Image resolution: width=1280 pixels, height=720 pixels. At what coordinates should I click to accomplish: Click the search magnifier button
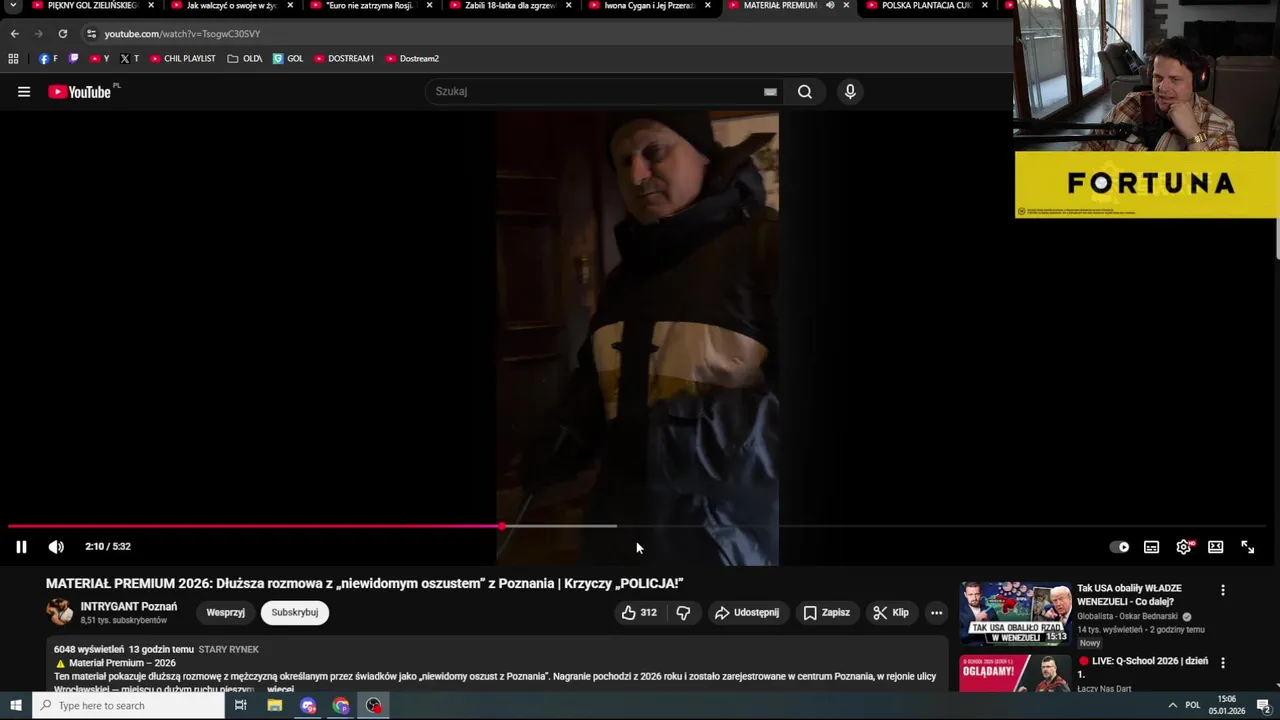pos(805,92)
